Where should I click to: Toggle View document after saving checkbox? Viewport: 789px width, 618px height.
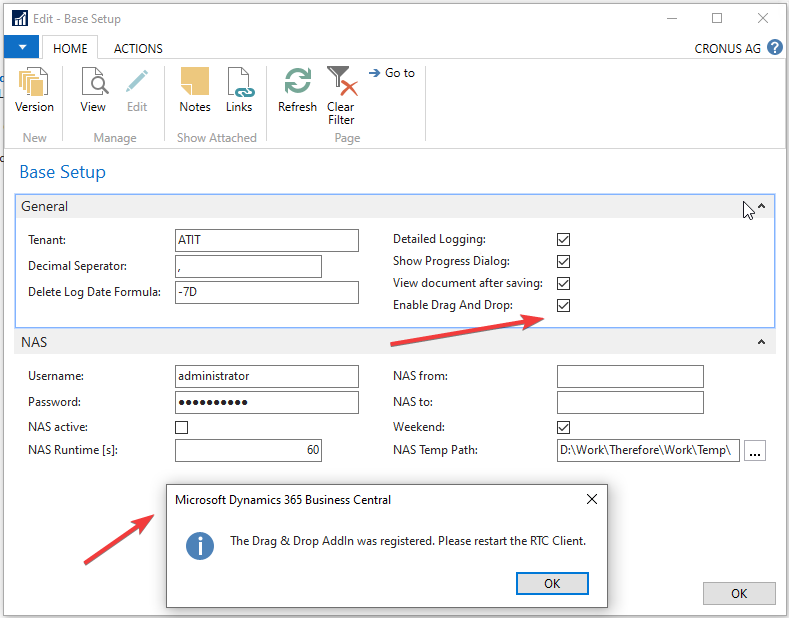pyautogui.click(x=564, y=283)
